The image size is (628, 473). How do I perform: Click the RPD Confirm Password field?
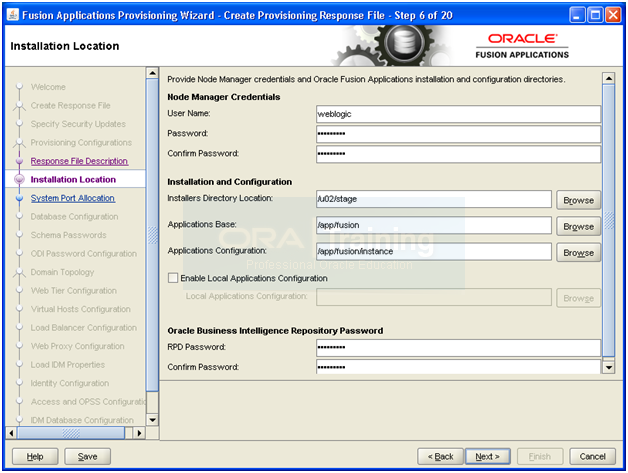(x=458, y=367)
